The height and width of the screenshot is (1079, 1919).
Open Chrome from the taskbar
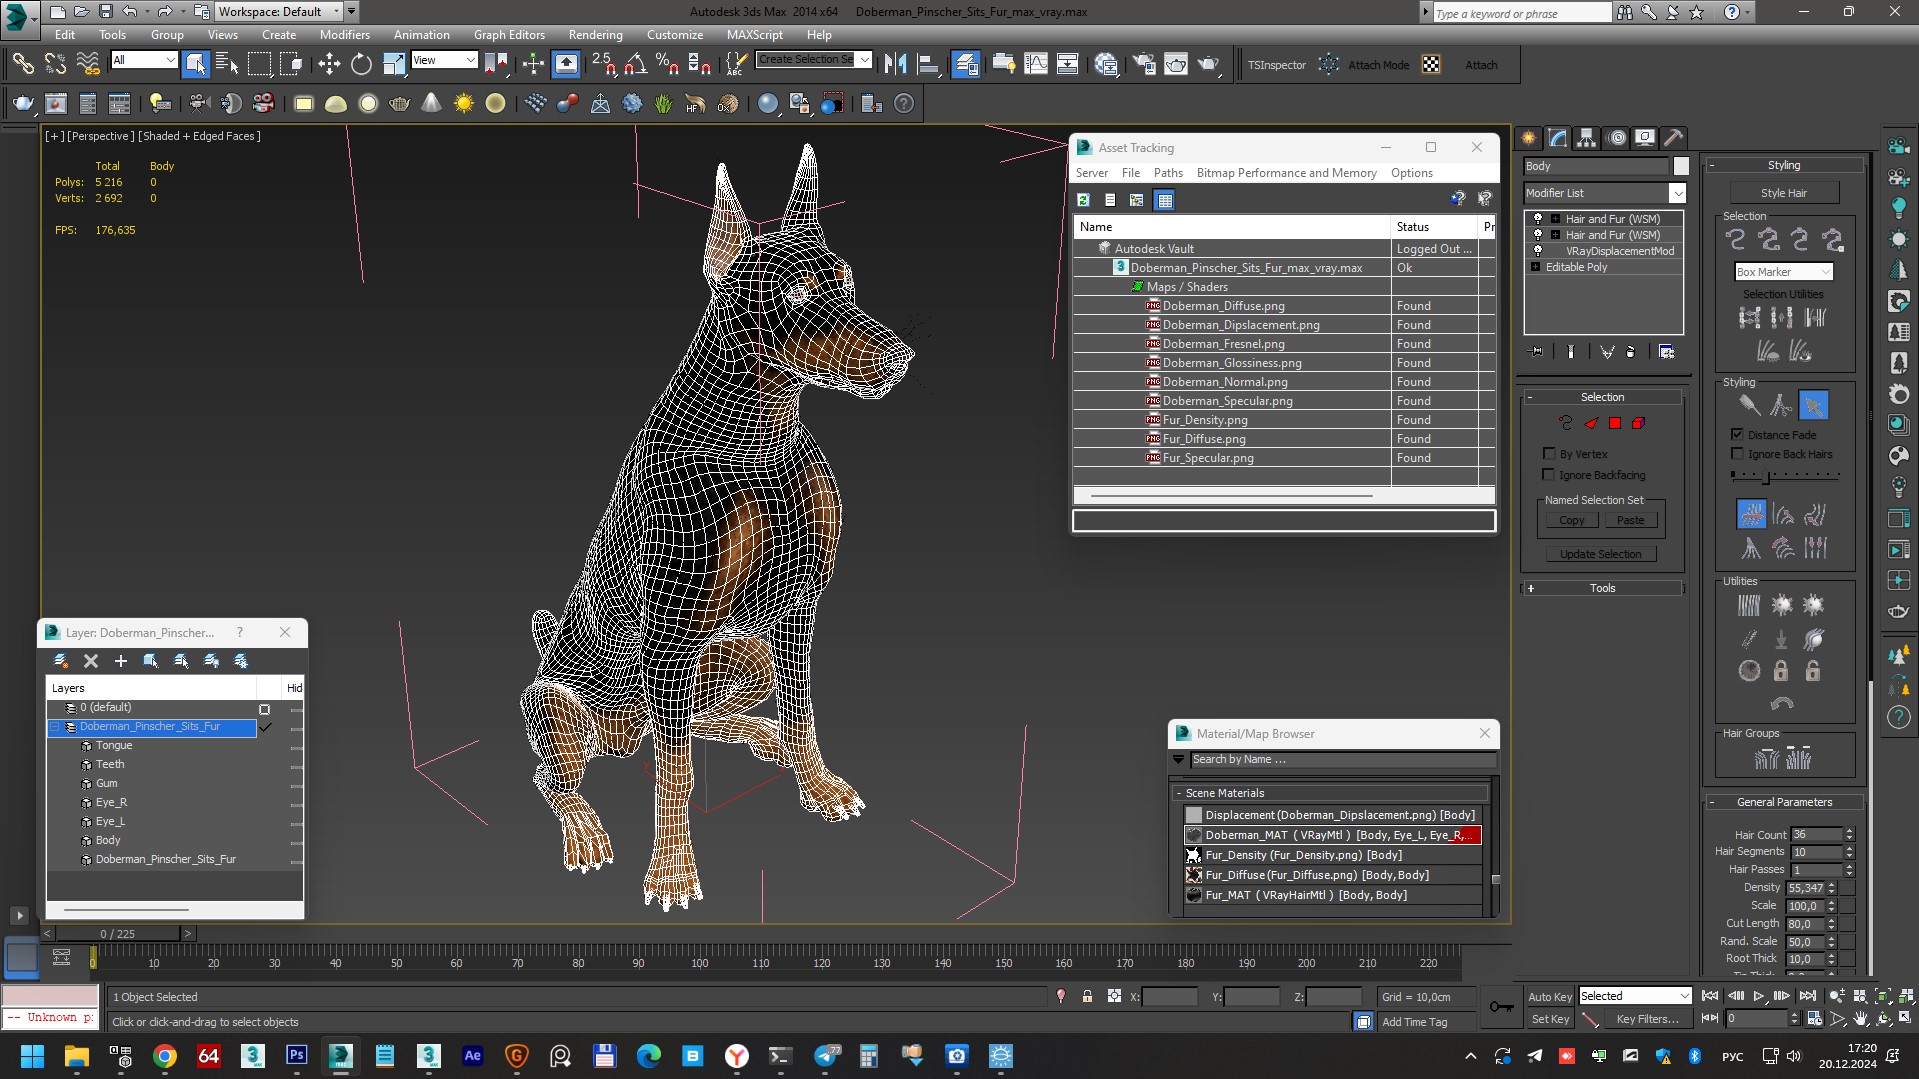coord(165,1056)
